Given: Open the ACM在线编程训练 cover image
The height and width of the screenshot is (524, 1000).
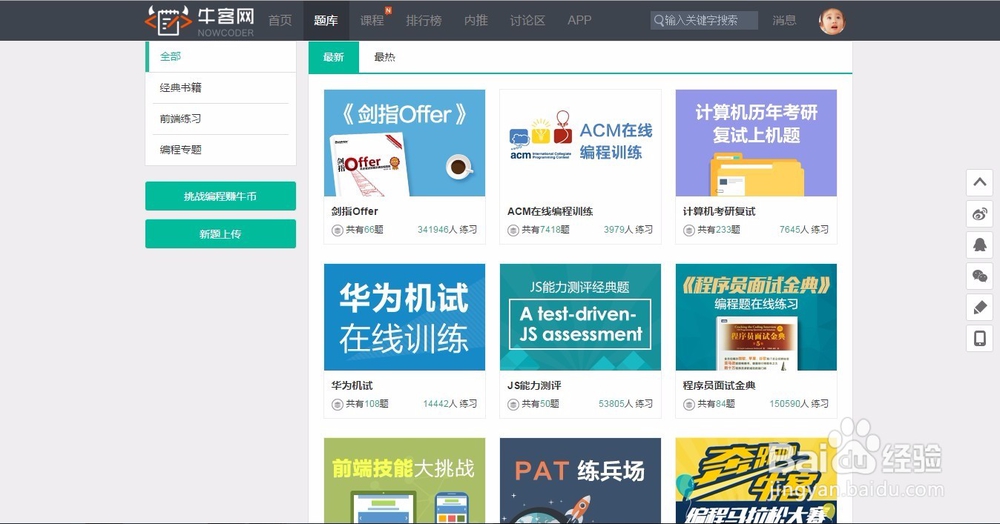Looking at the screenshot, I should pos(580,143).
